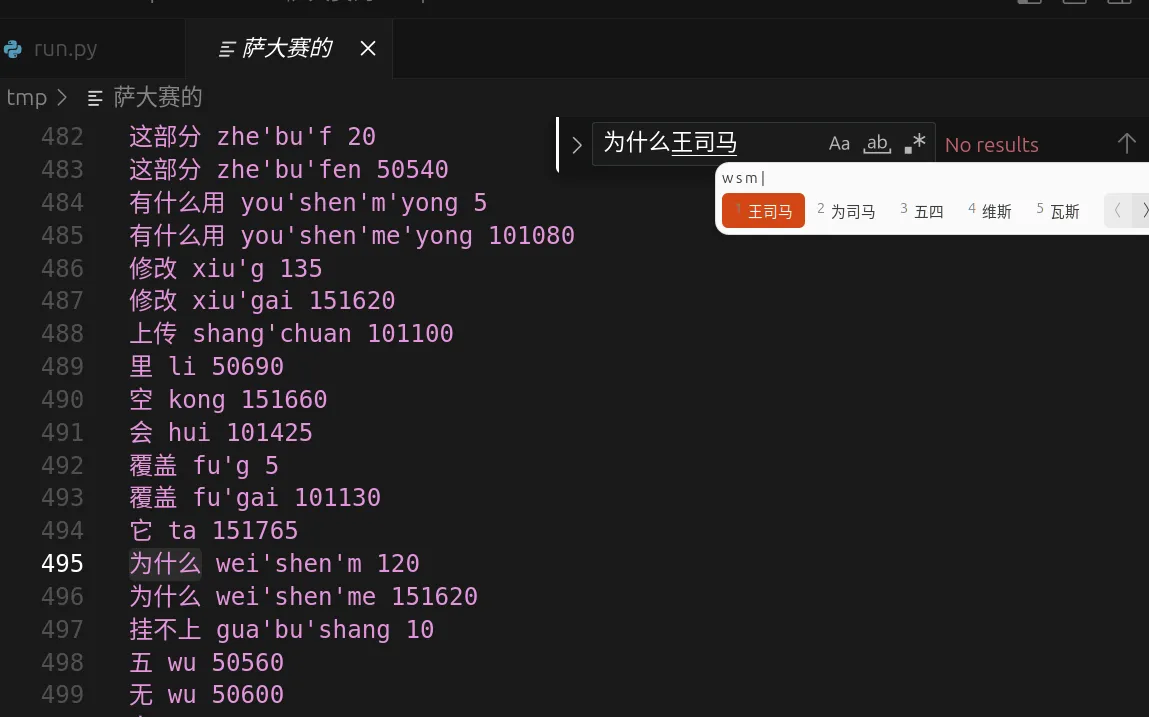Viewport: 1149px width, 717px height.
Task: Enable Use Regular Expression in find widget
Action: (913, 143)
